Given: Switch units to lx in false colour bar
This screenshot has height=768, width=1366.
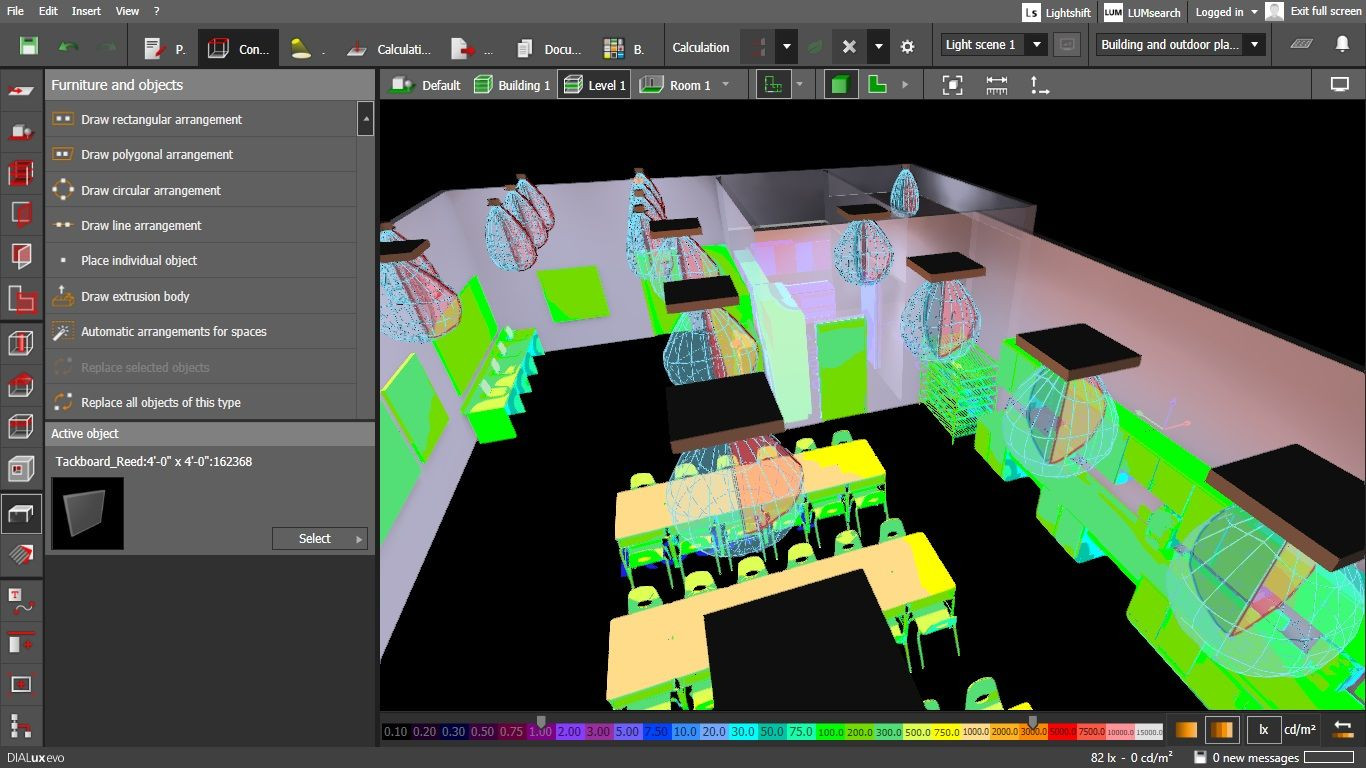Looking at the screenshot, I should (1263, 730).
